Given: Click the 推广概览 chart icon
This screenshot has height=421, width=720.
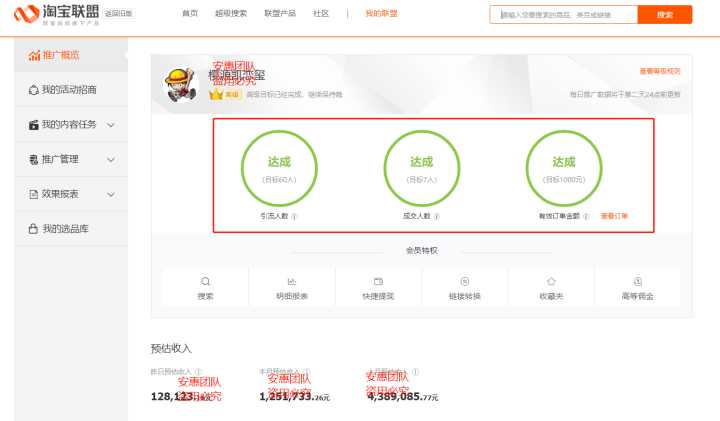Looking at the screenshot, I should pyautogui.click(x=34, y=56).
